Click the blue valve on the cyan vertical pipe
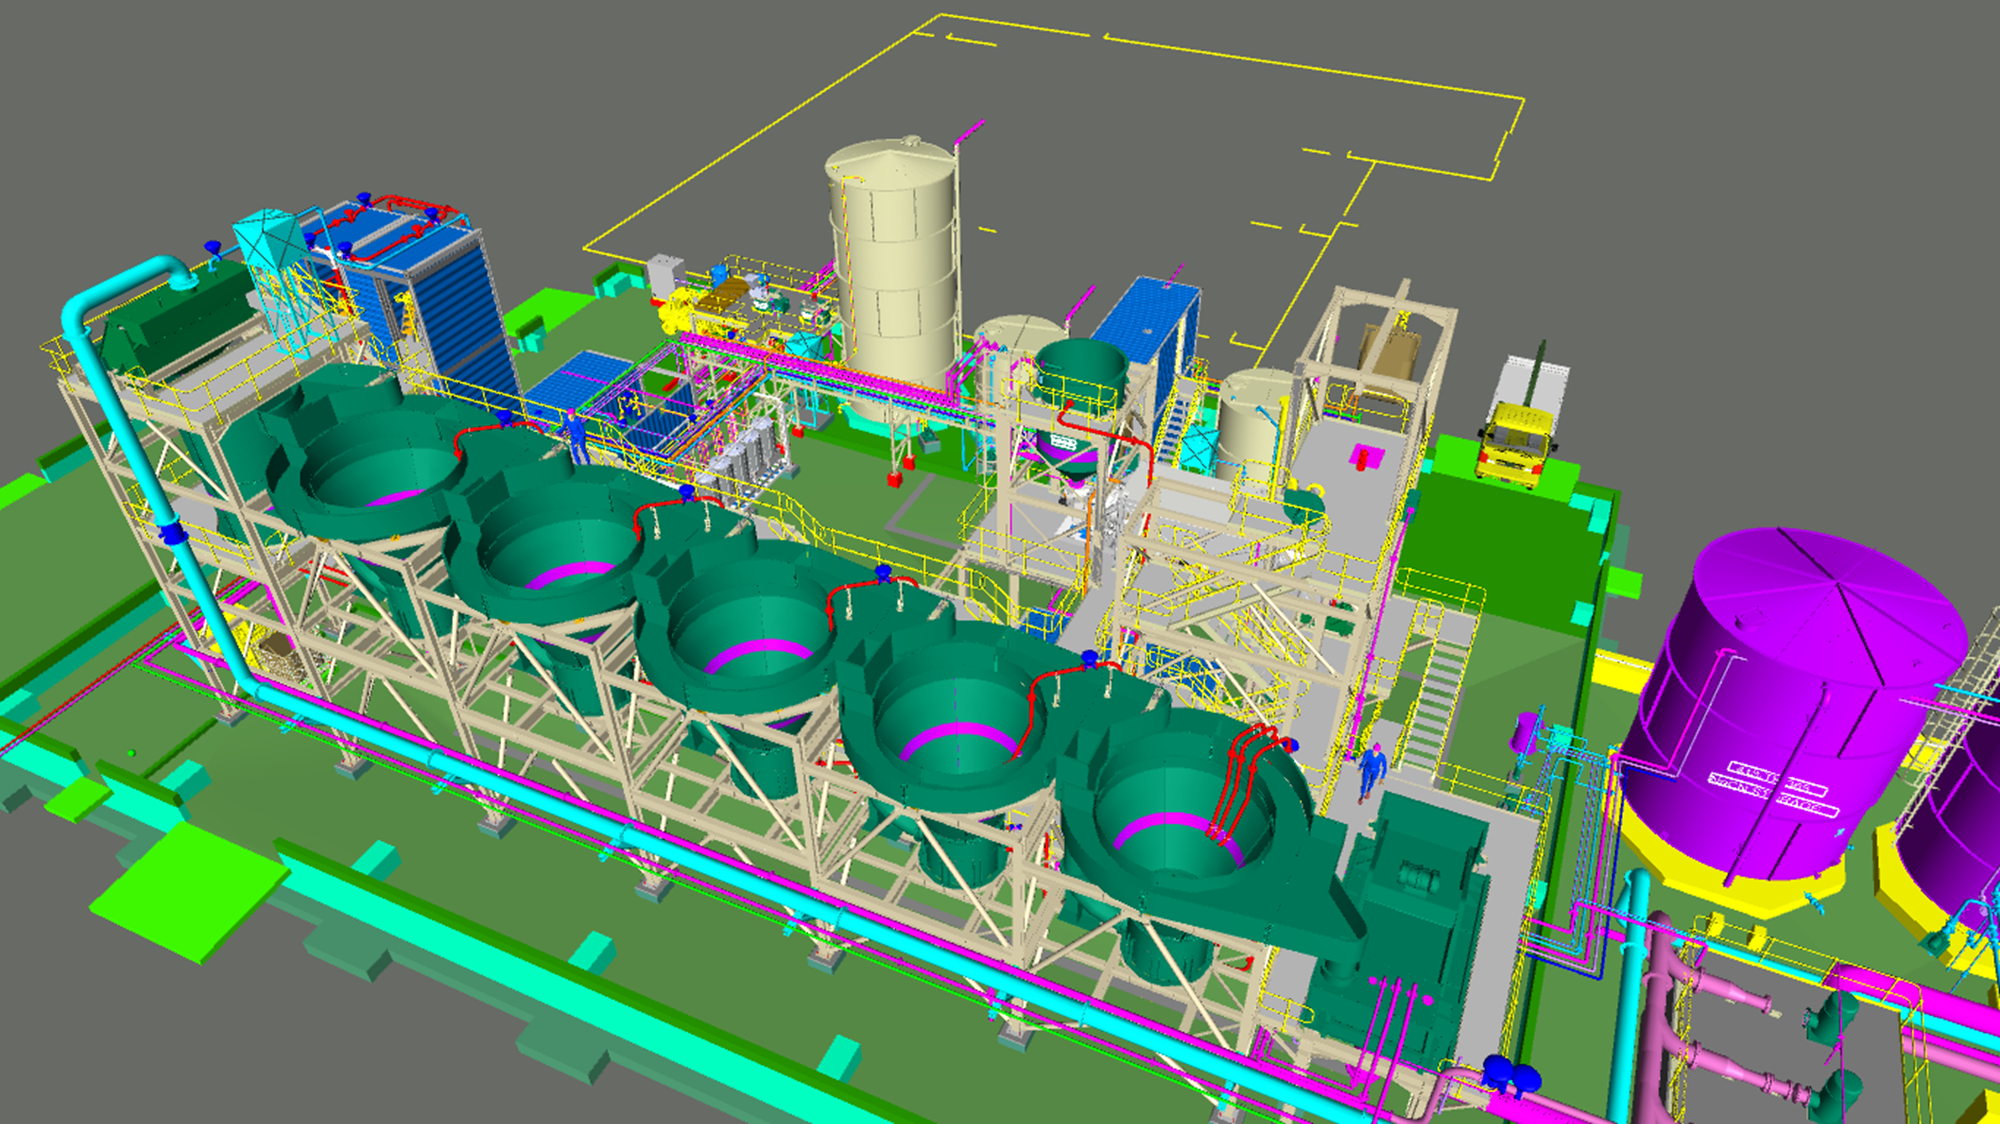The width and height of the screenshot is (2000, 1124). [172, 532]
